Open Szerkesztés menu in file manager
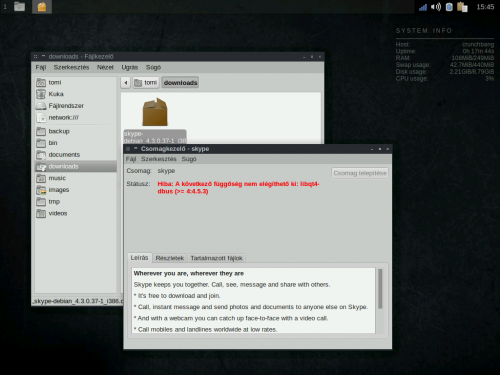The image size is (500, 375). click(71, 67)
